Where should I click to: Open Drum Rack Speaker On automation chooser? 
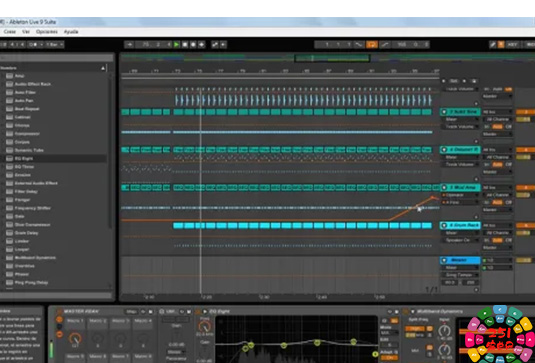[461, 241]
